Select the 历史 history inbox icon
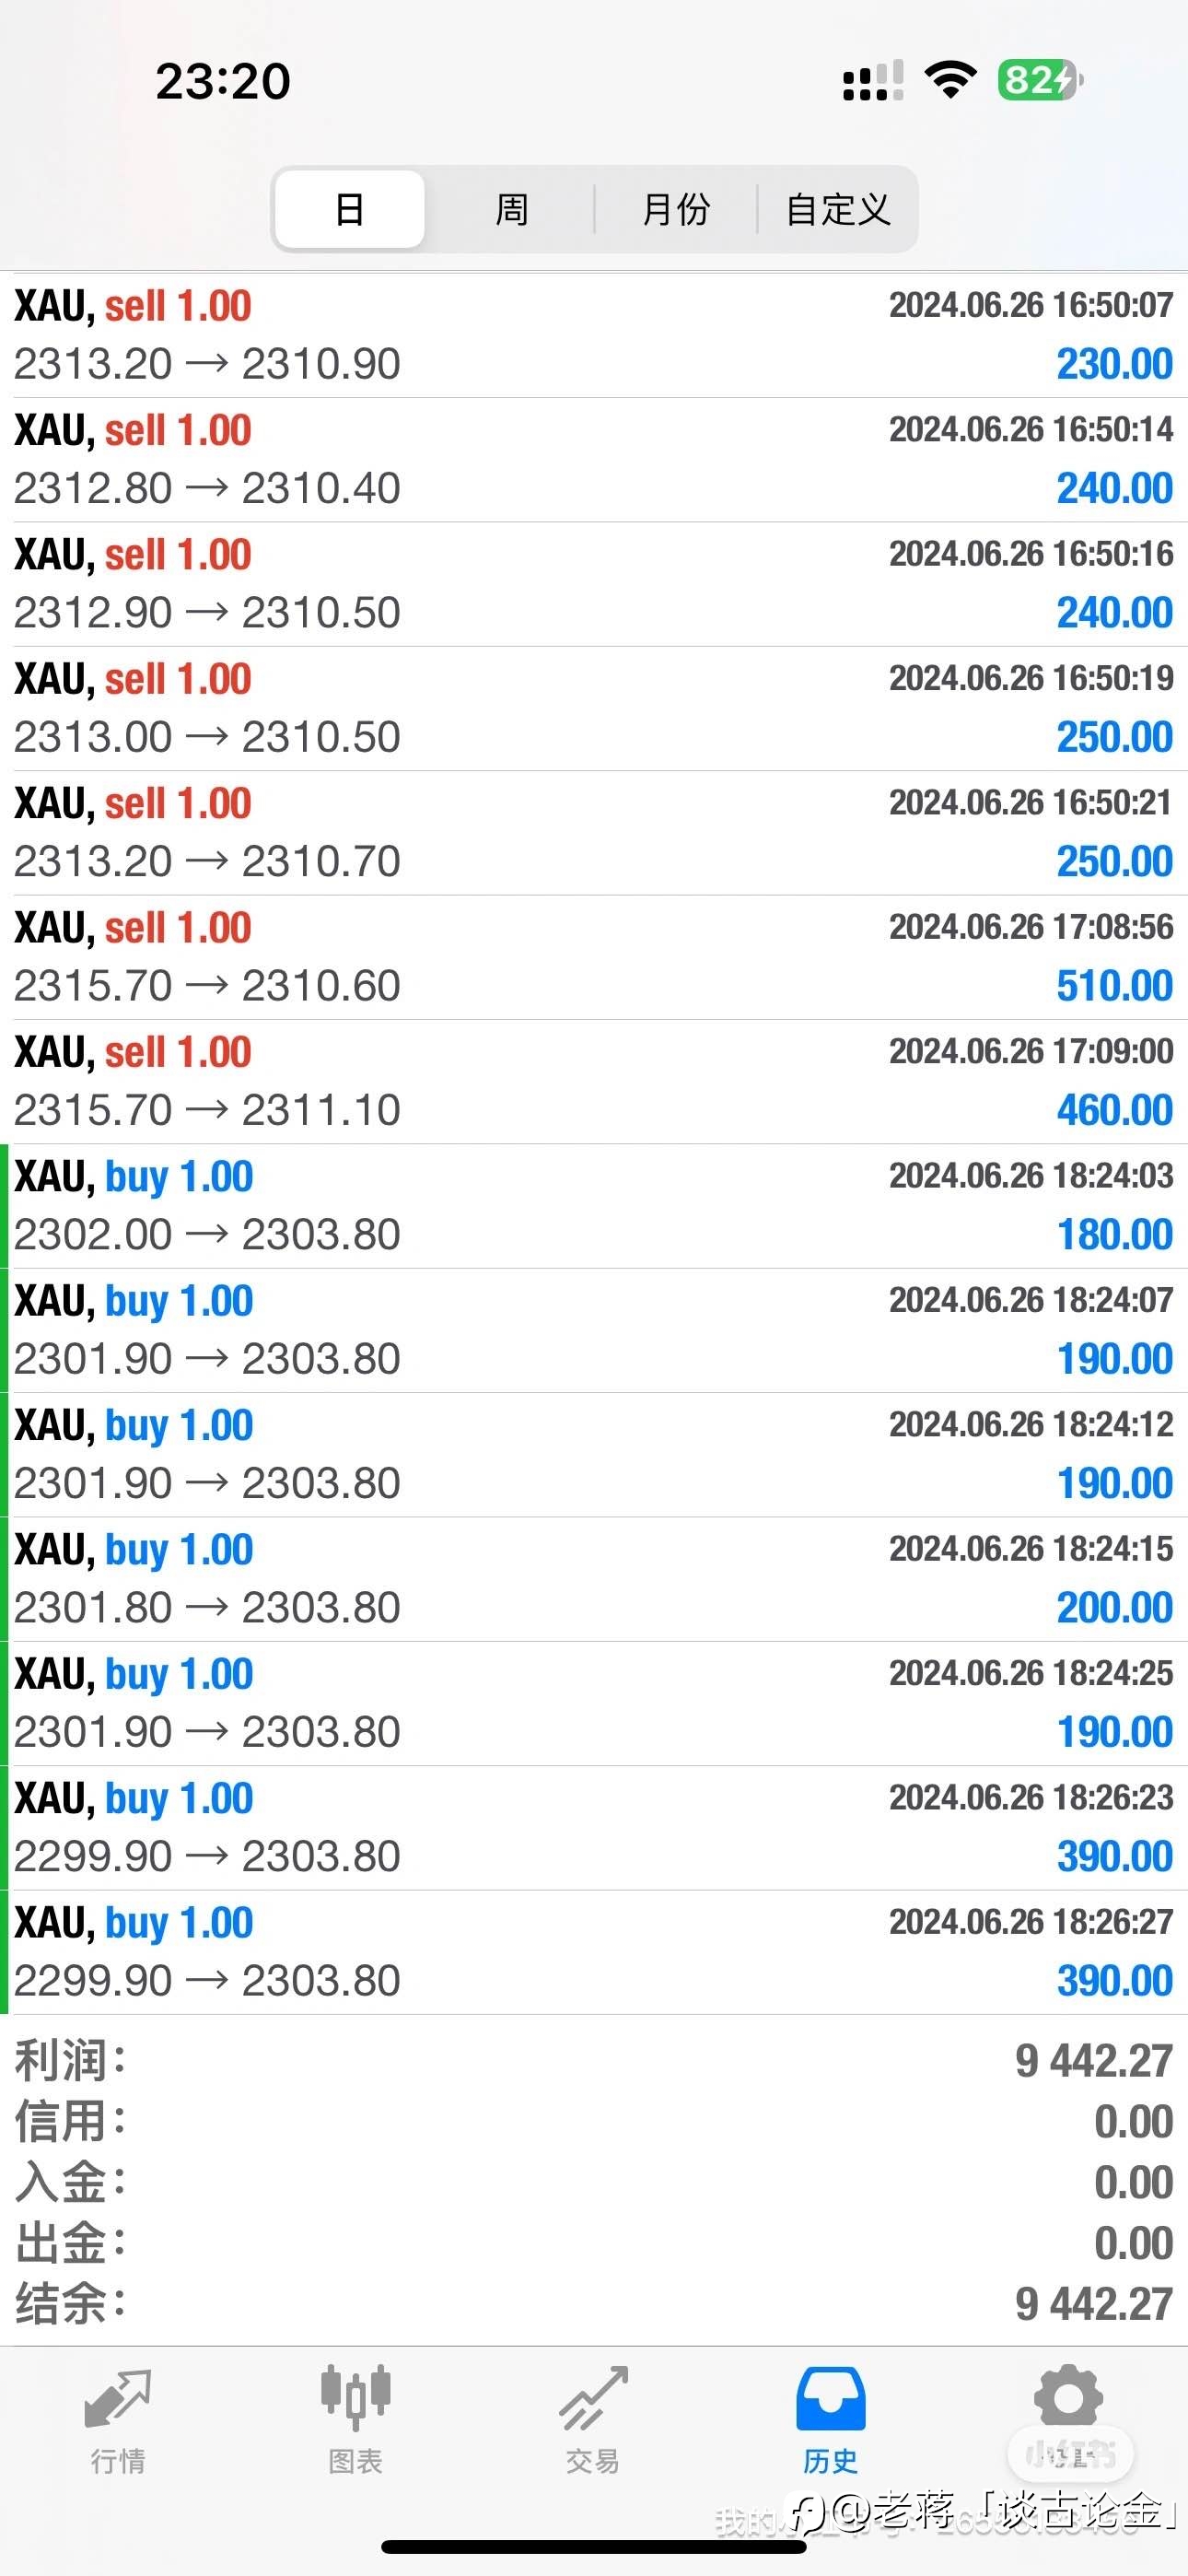This screenshot has height=2576, width=1188. (830, 2398)
